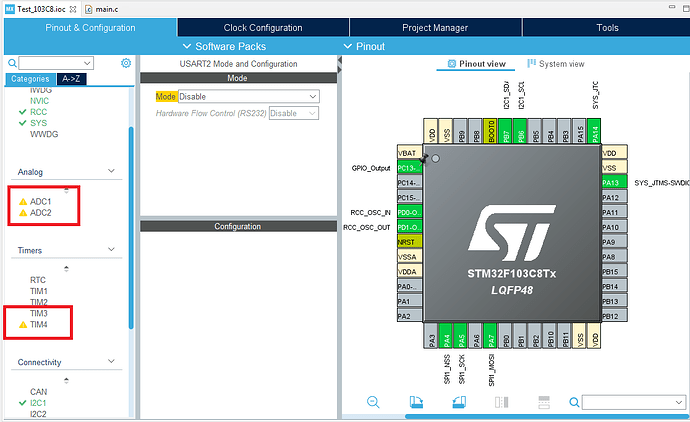Click the zoom out magnifier icon

tap(373, 401)
